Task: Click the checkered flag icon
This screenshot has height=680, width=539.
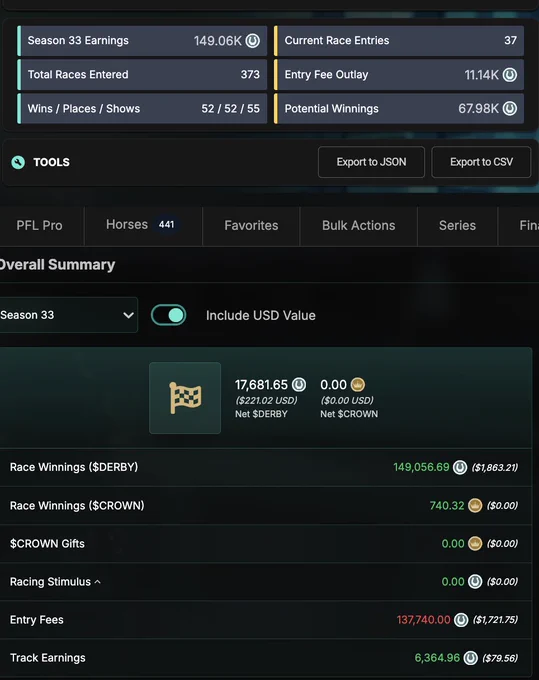Action: coord(185,398)
